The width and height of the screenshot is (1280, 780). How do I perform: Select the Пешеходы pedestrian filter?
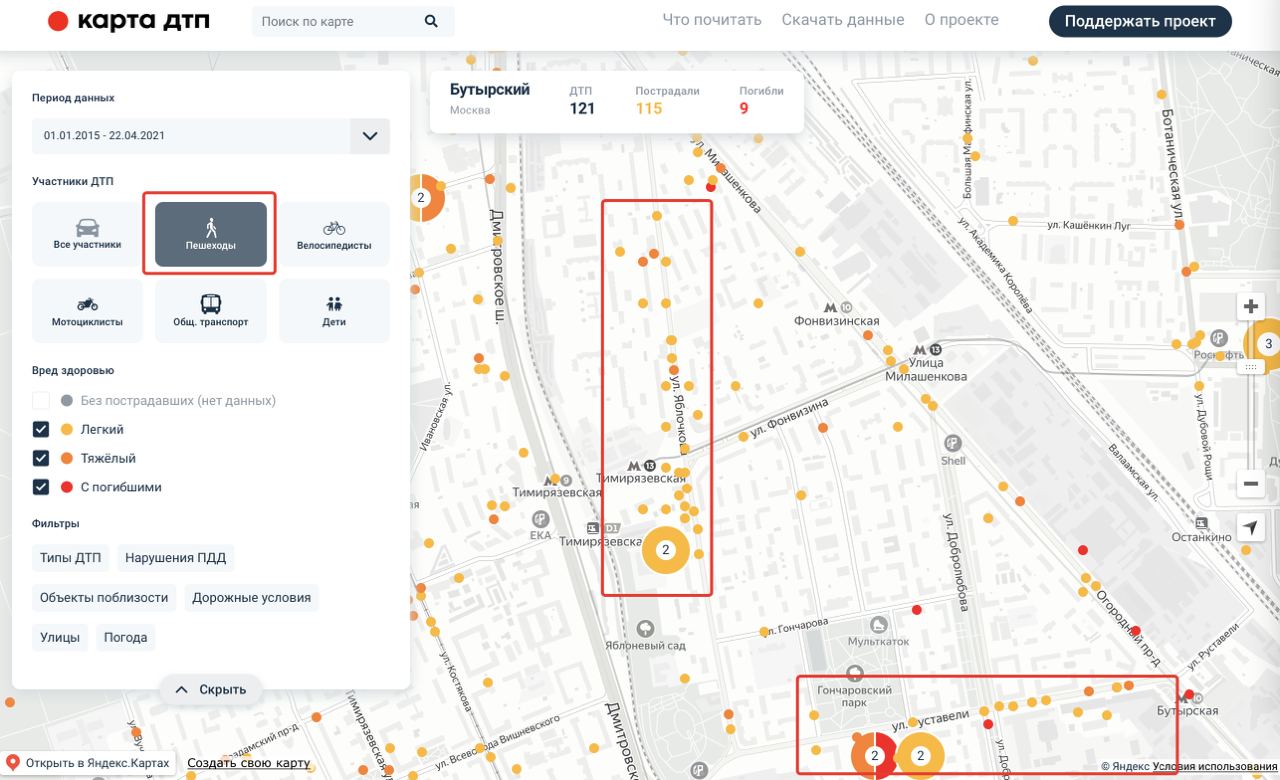click(210, 234)
